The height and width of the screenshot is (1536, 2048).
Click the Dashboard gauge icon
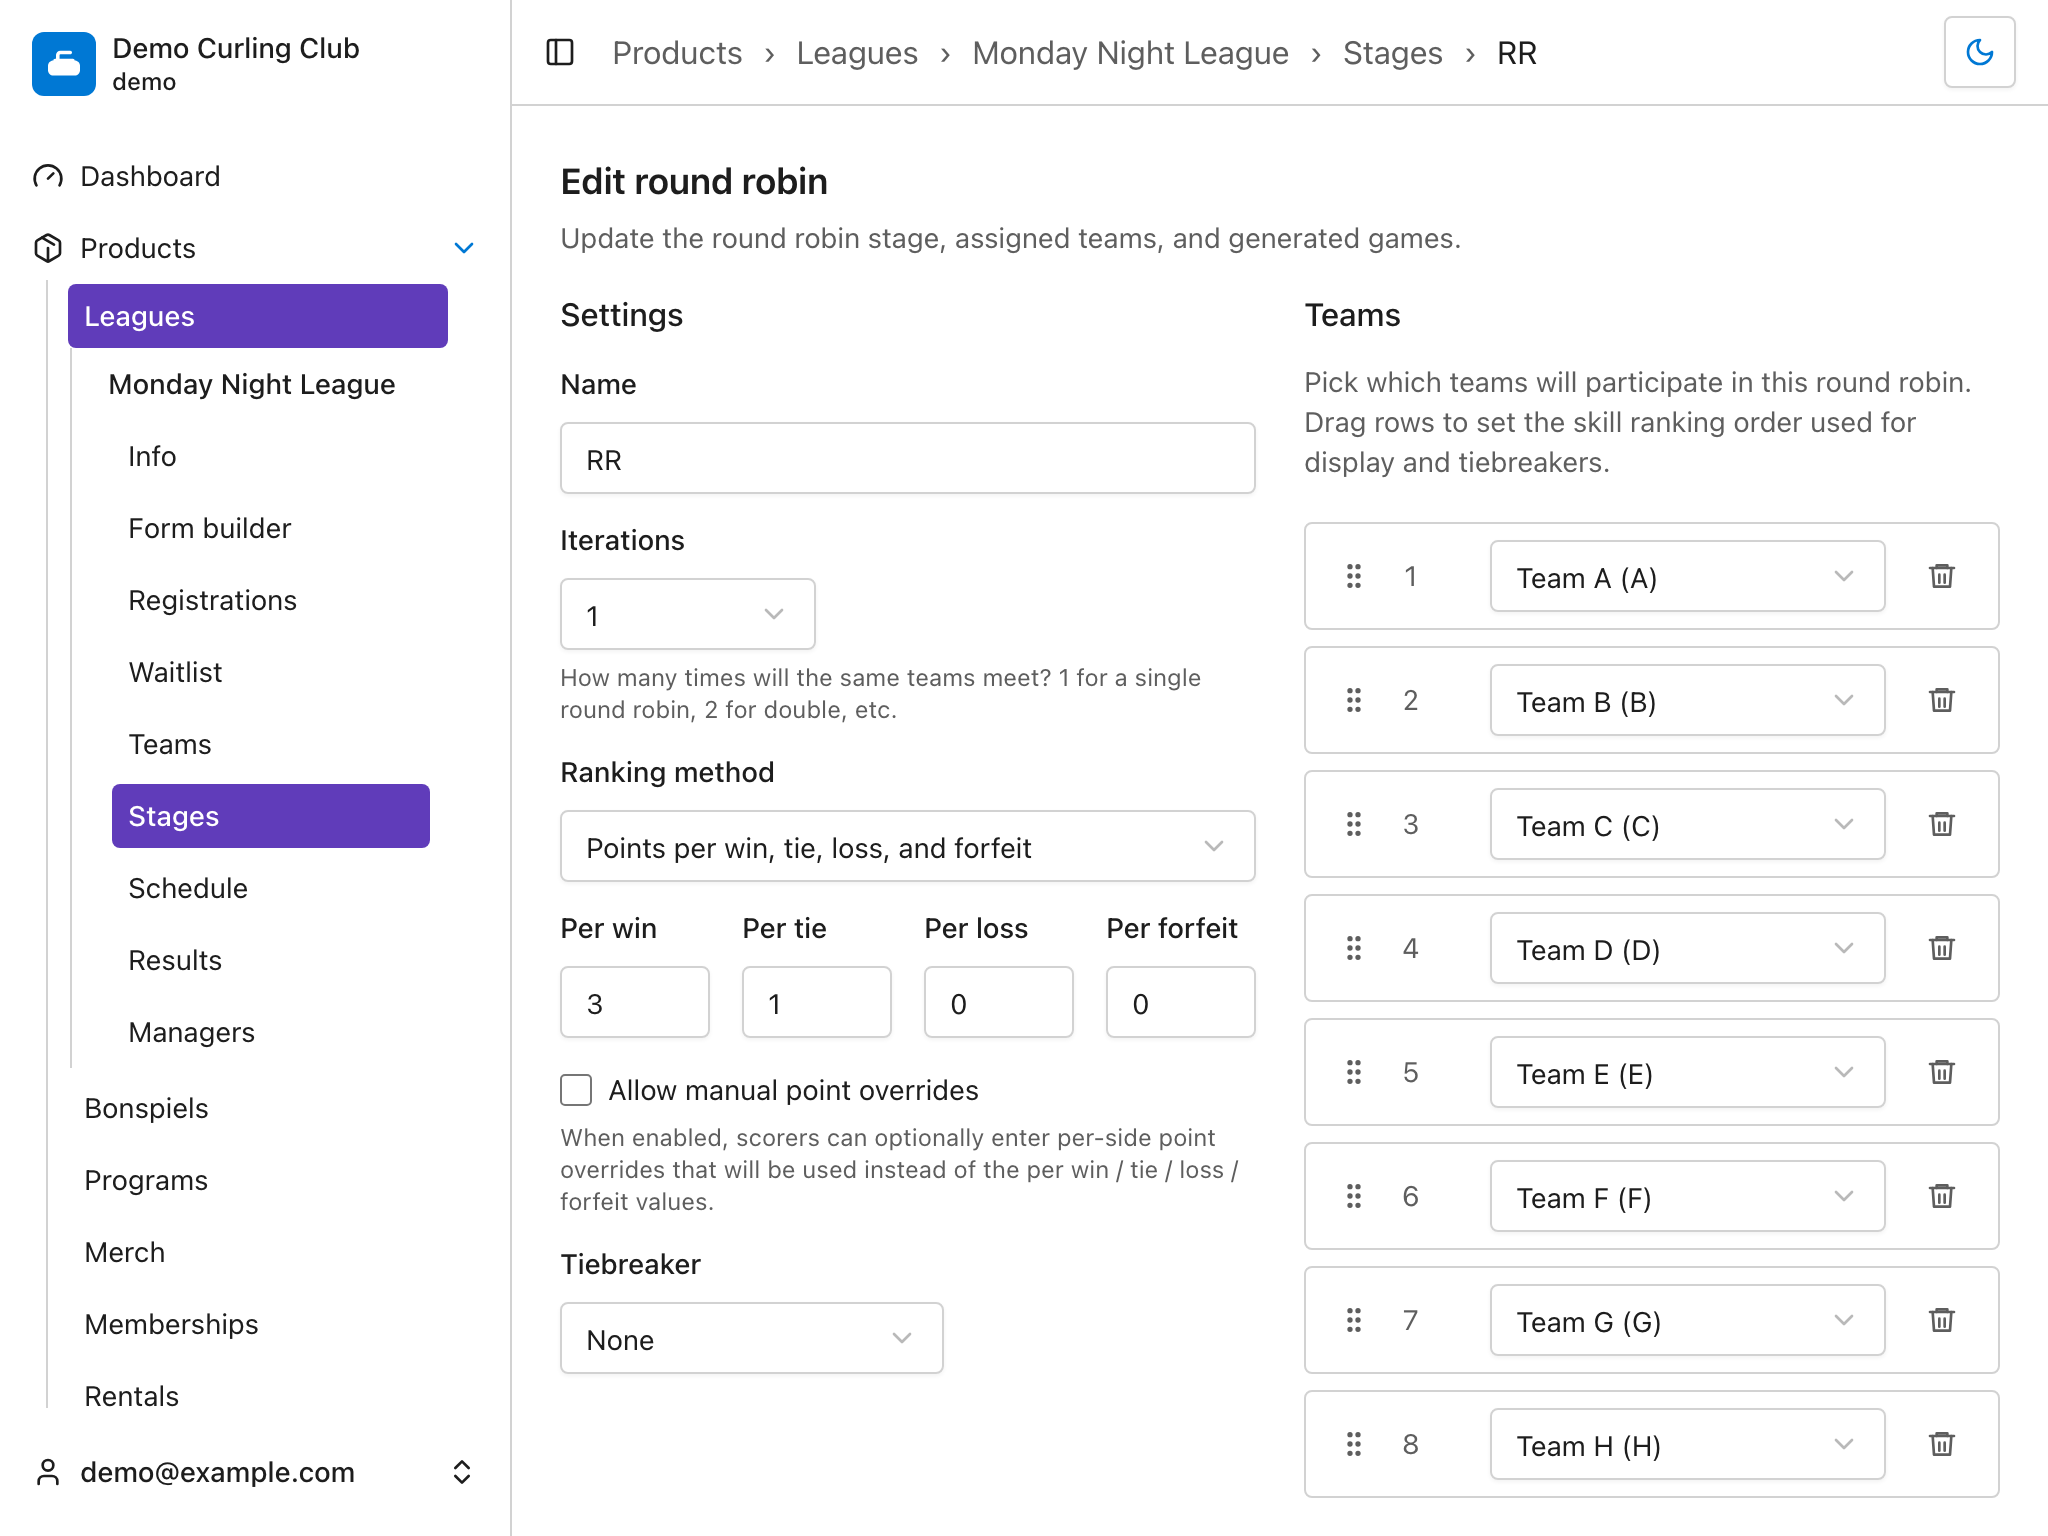[48, 176]
